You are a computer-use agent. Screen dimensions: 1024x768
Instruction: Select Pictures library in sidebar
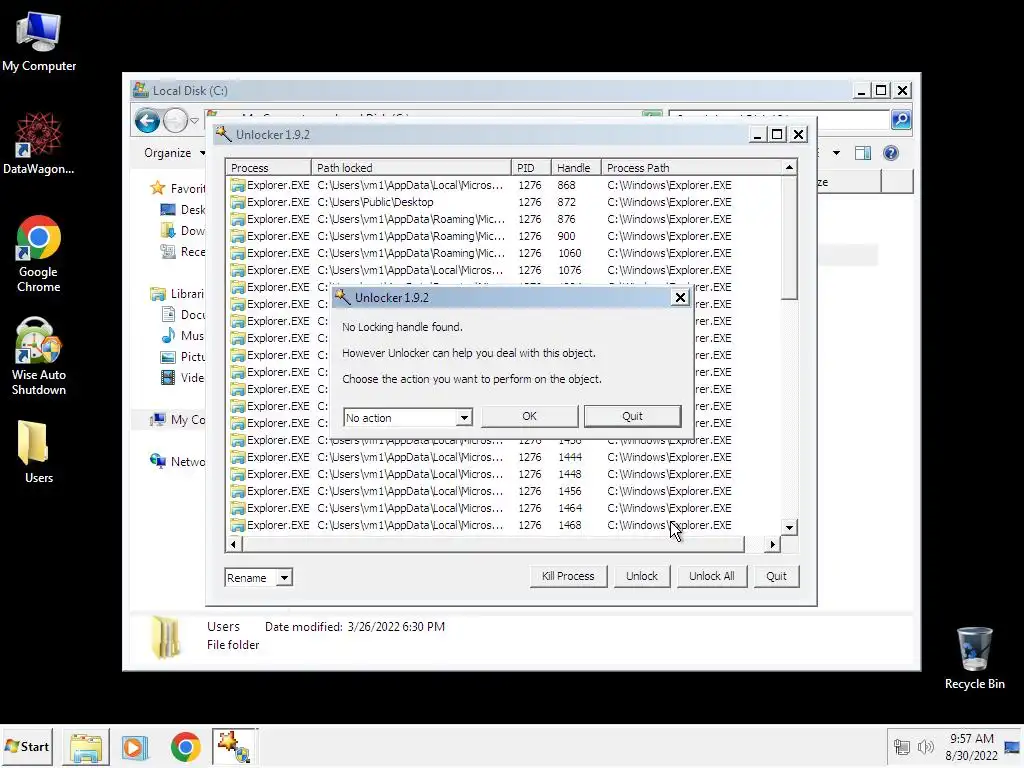coord(183,357)
